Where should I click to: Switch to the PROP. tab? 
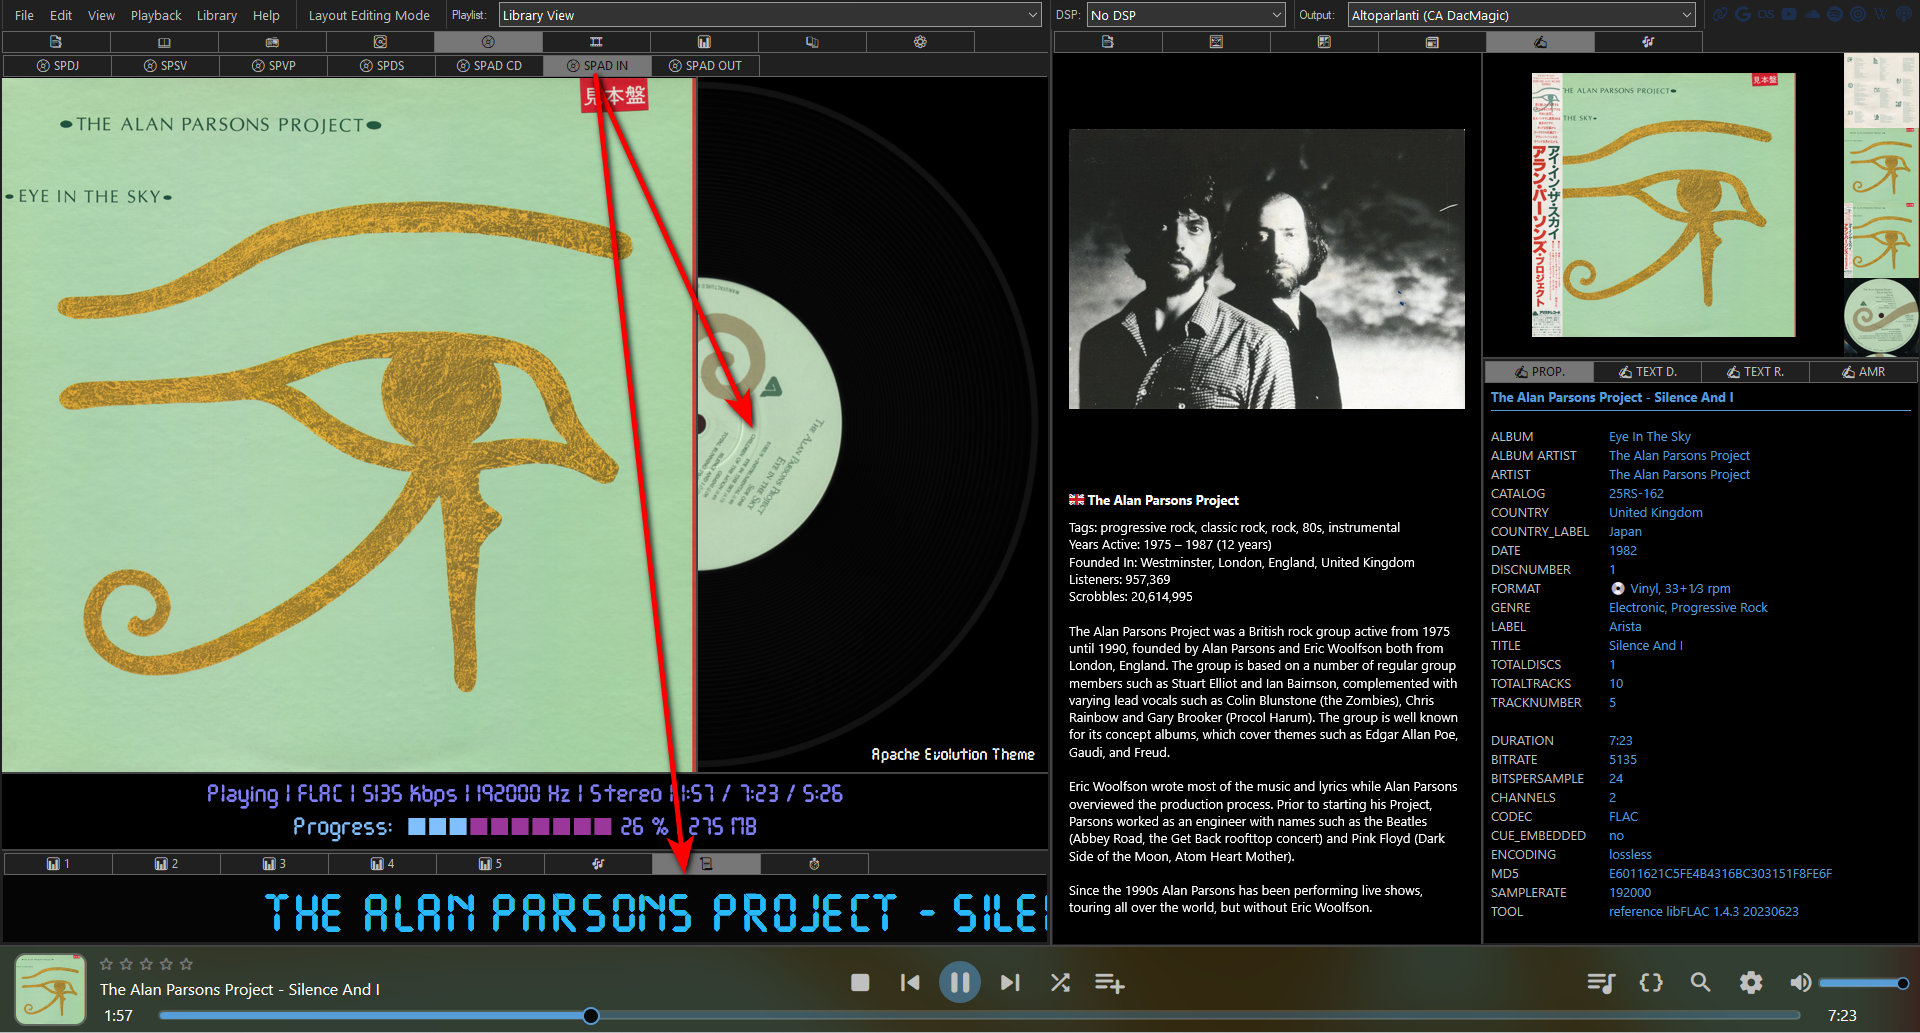[1539, 372]
